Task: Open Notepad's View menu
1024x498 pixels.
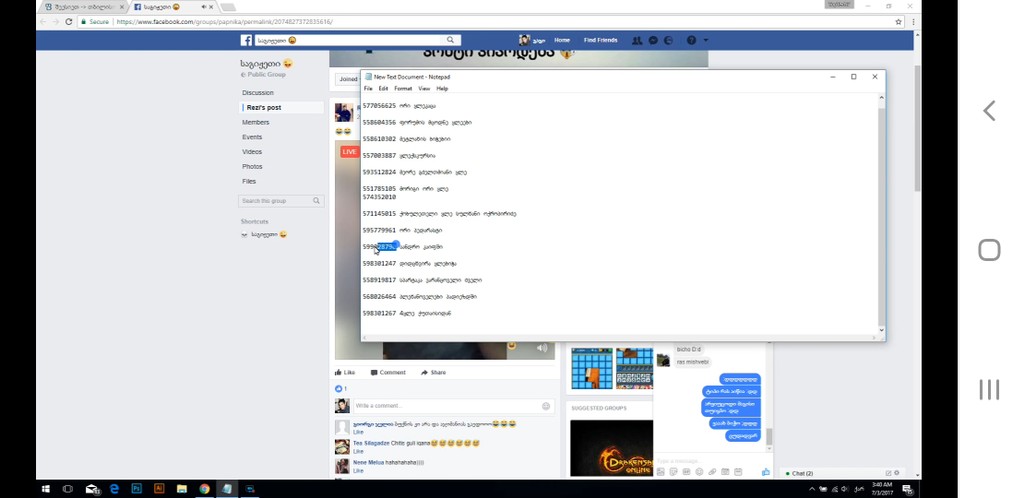Action: pos(424,88)
